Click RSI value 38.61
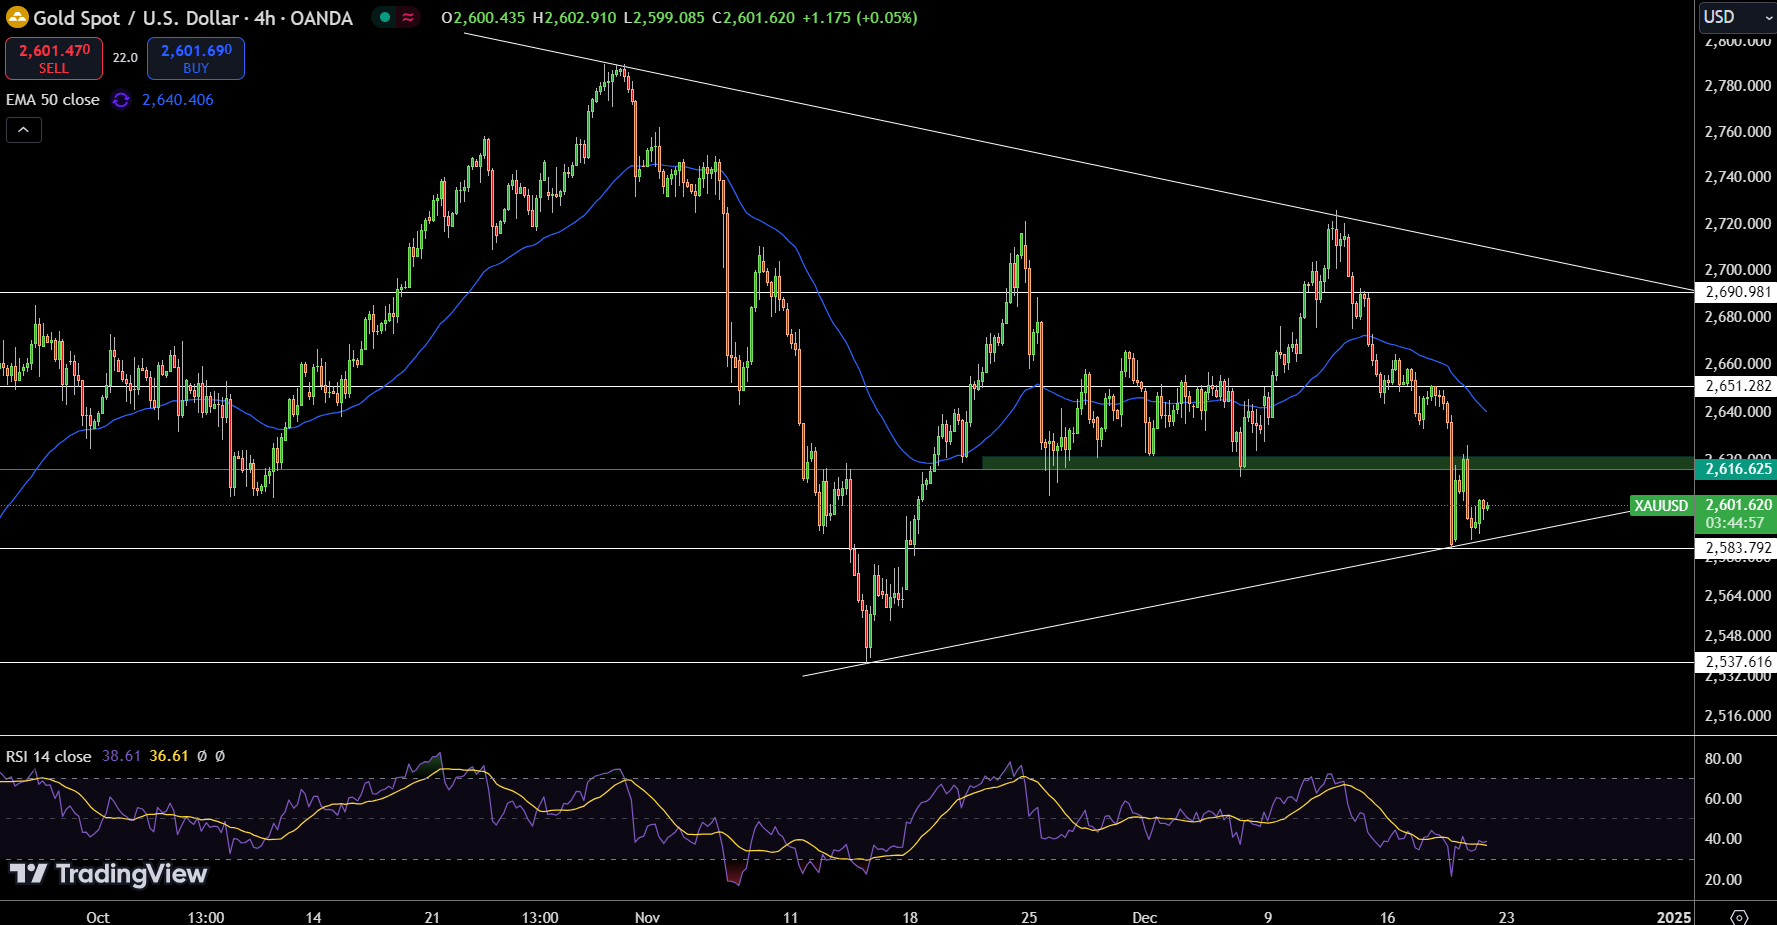1777x925 pixels. coord(122,756)
